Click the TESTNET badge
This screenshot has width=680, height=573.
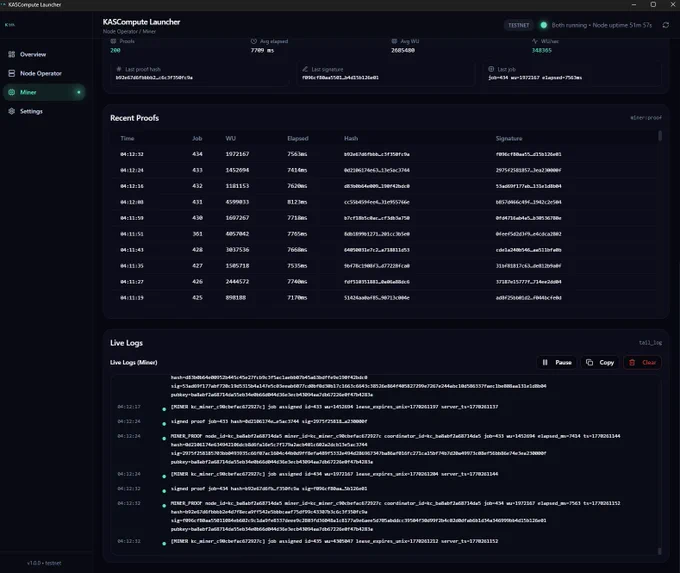click(519, 25)
